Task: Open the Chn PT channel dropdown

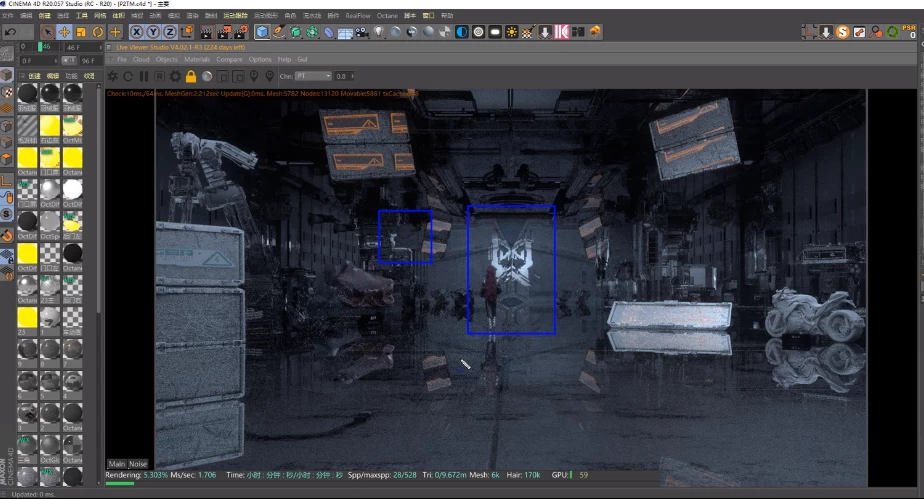Action: tap(312, 76)
